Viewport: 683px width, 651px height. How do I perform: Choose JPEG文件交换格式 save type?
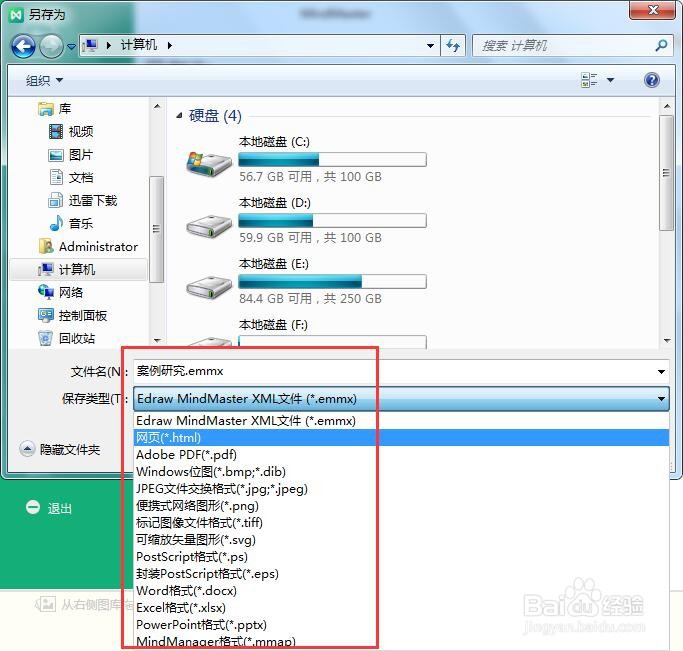pyautogui.click(x=401, y=489)
